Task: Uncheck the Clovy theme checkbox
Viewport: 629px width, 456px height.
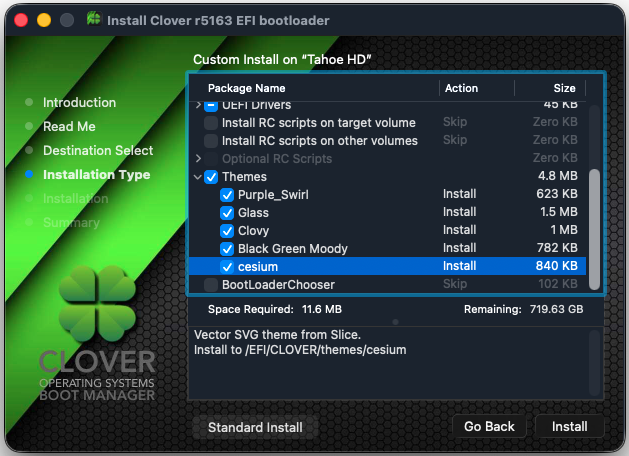Action: coord(227,231)
